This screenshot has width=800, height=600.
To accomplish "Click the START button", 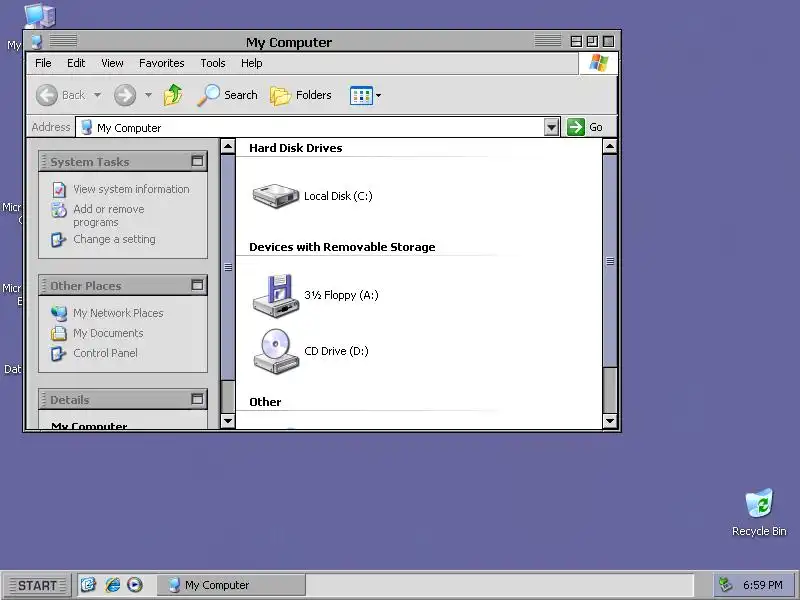I will click(37, 585).
